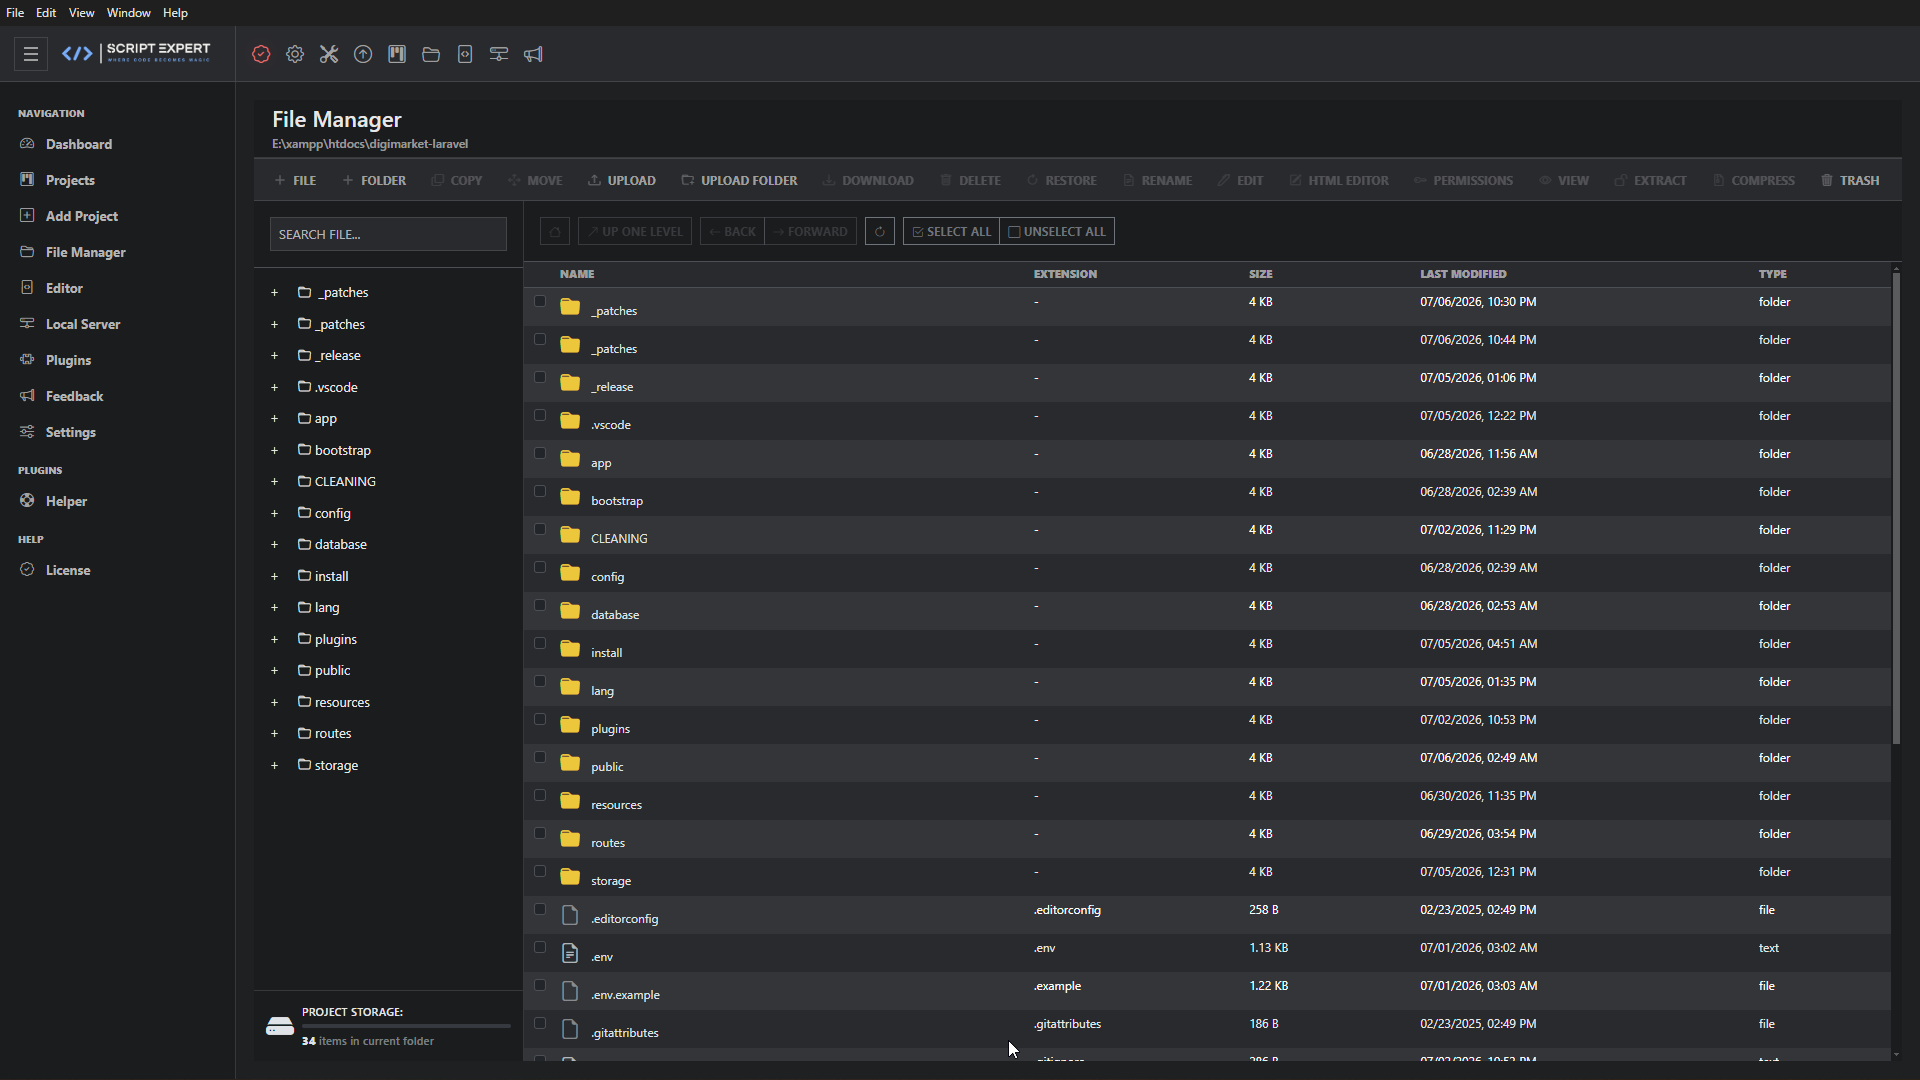Click the crossed tools icon in top toolbar
Image resolution: width=1920 pixels, height=1080 pixels.
click(x=329, y=54)
